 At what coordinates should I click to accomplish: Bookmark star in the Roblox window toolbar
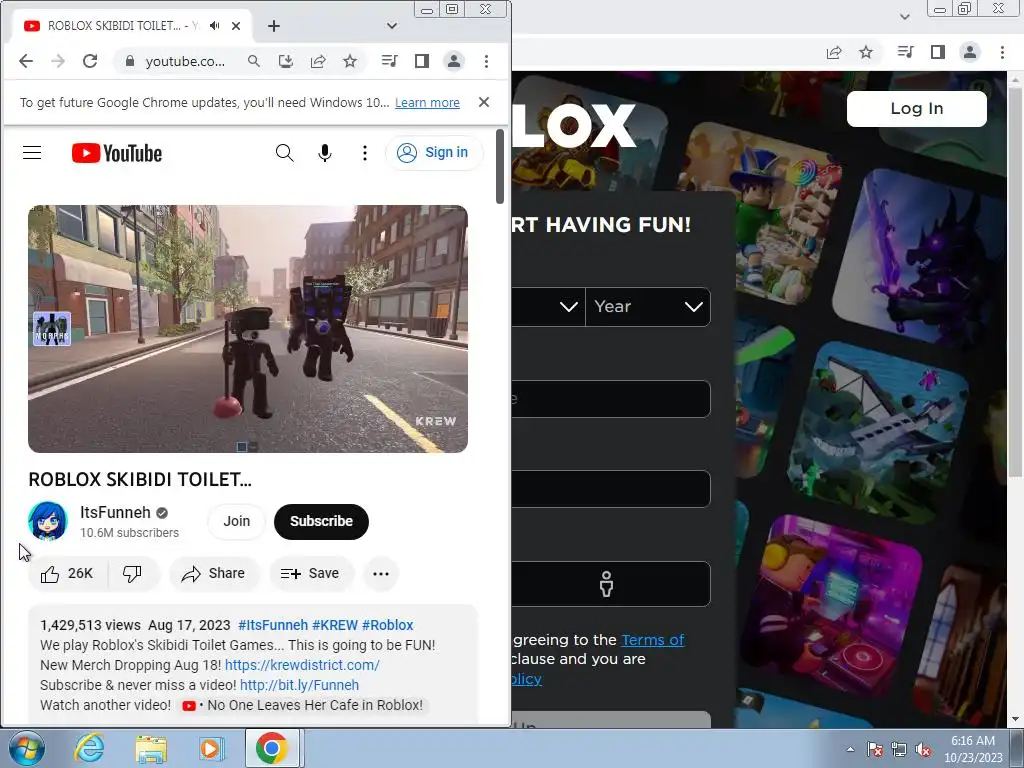[x=866, y=52]
